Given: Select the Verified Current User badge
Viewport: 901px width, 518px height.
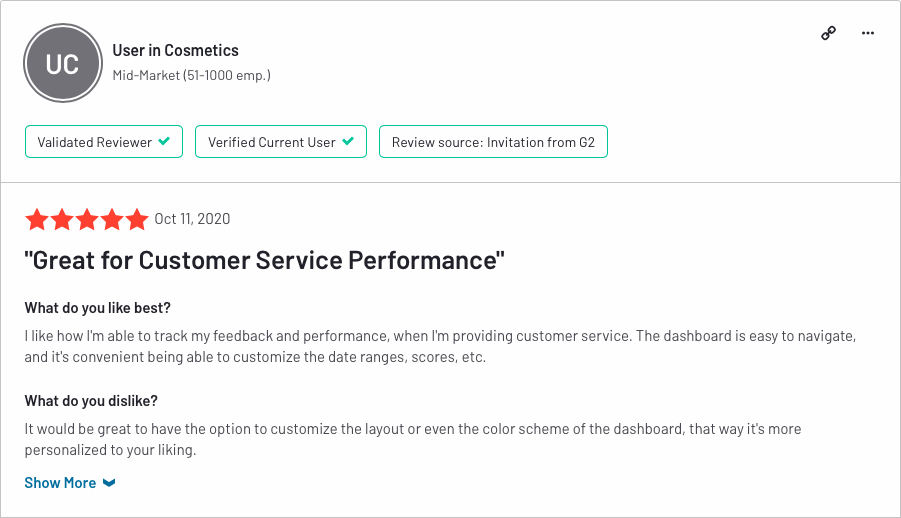Looking at the screenshot, I should pos(281,141).
